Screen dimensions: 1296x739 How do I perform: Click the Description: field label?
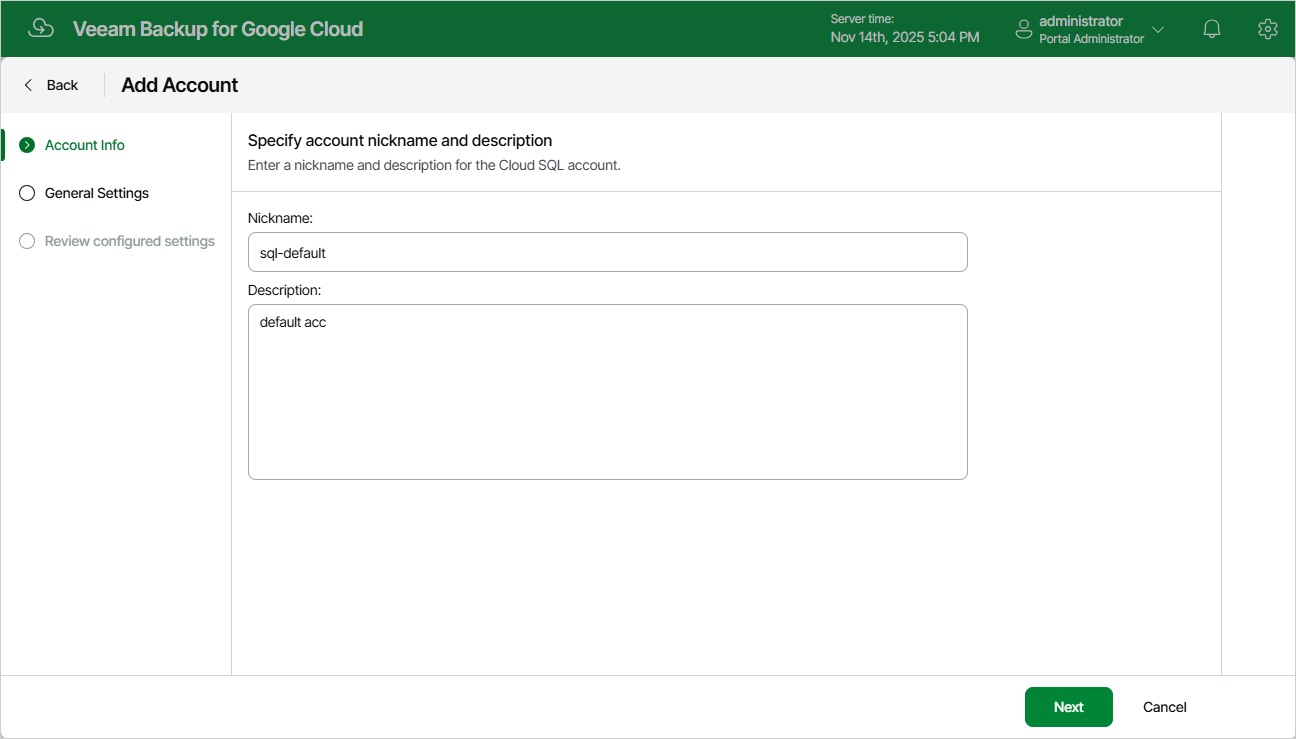click(285, 290)
